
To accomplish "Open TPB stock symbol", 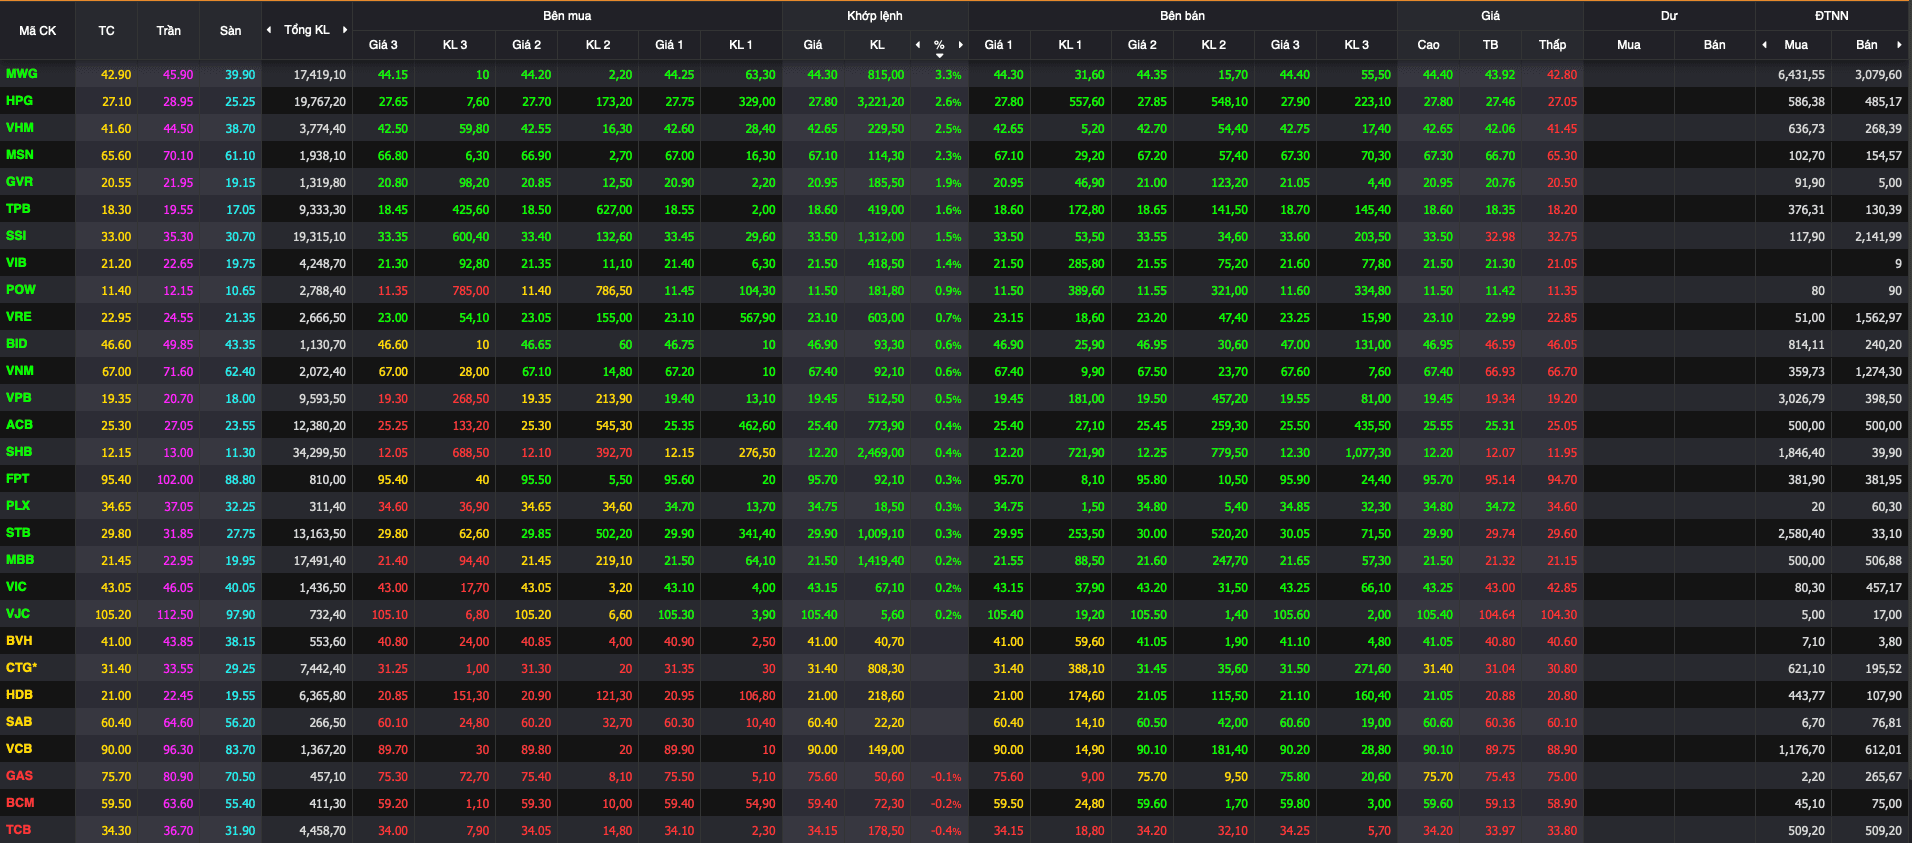I will 18,209.
